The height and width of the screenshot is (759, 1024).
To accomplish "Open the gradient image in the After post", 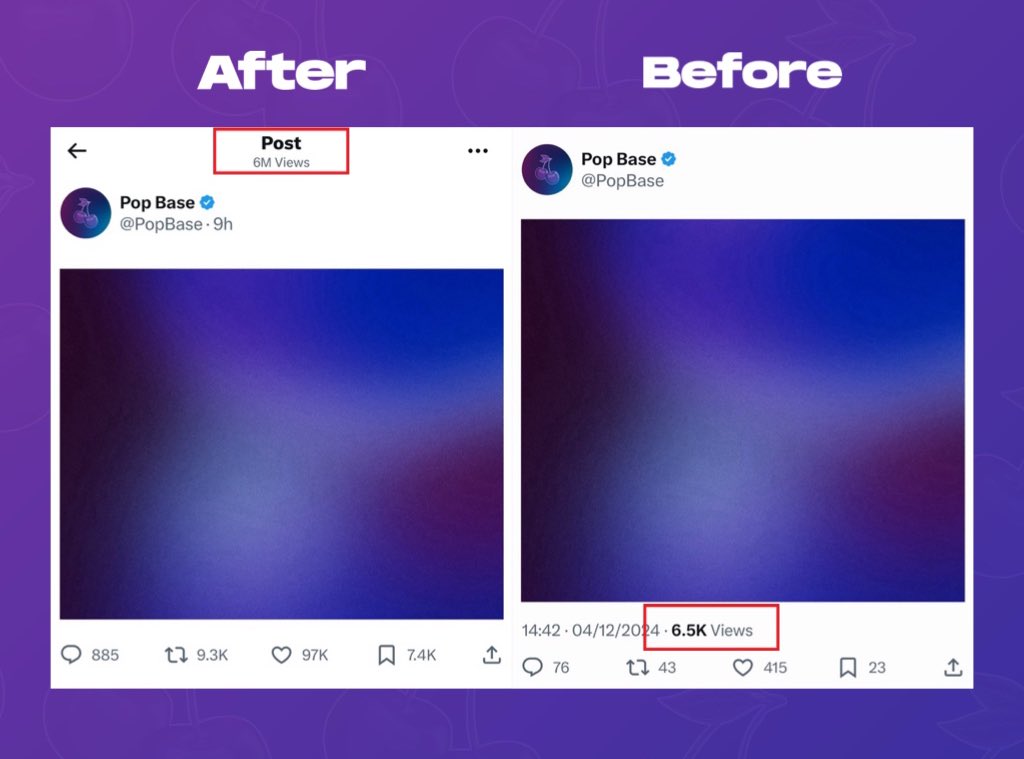I will click(281, 444).
